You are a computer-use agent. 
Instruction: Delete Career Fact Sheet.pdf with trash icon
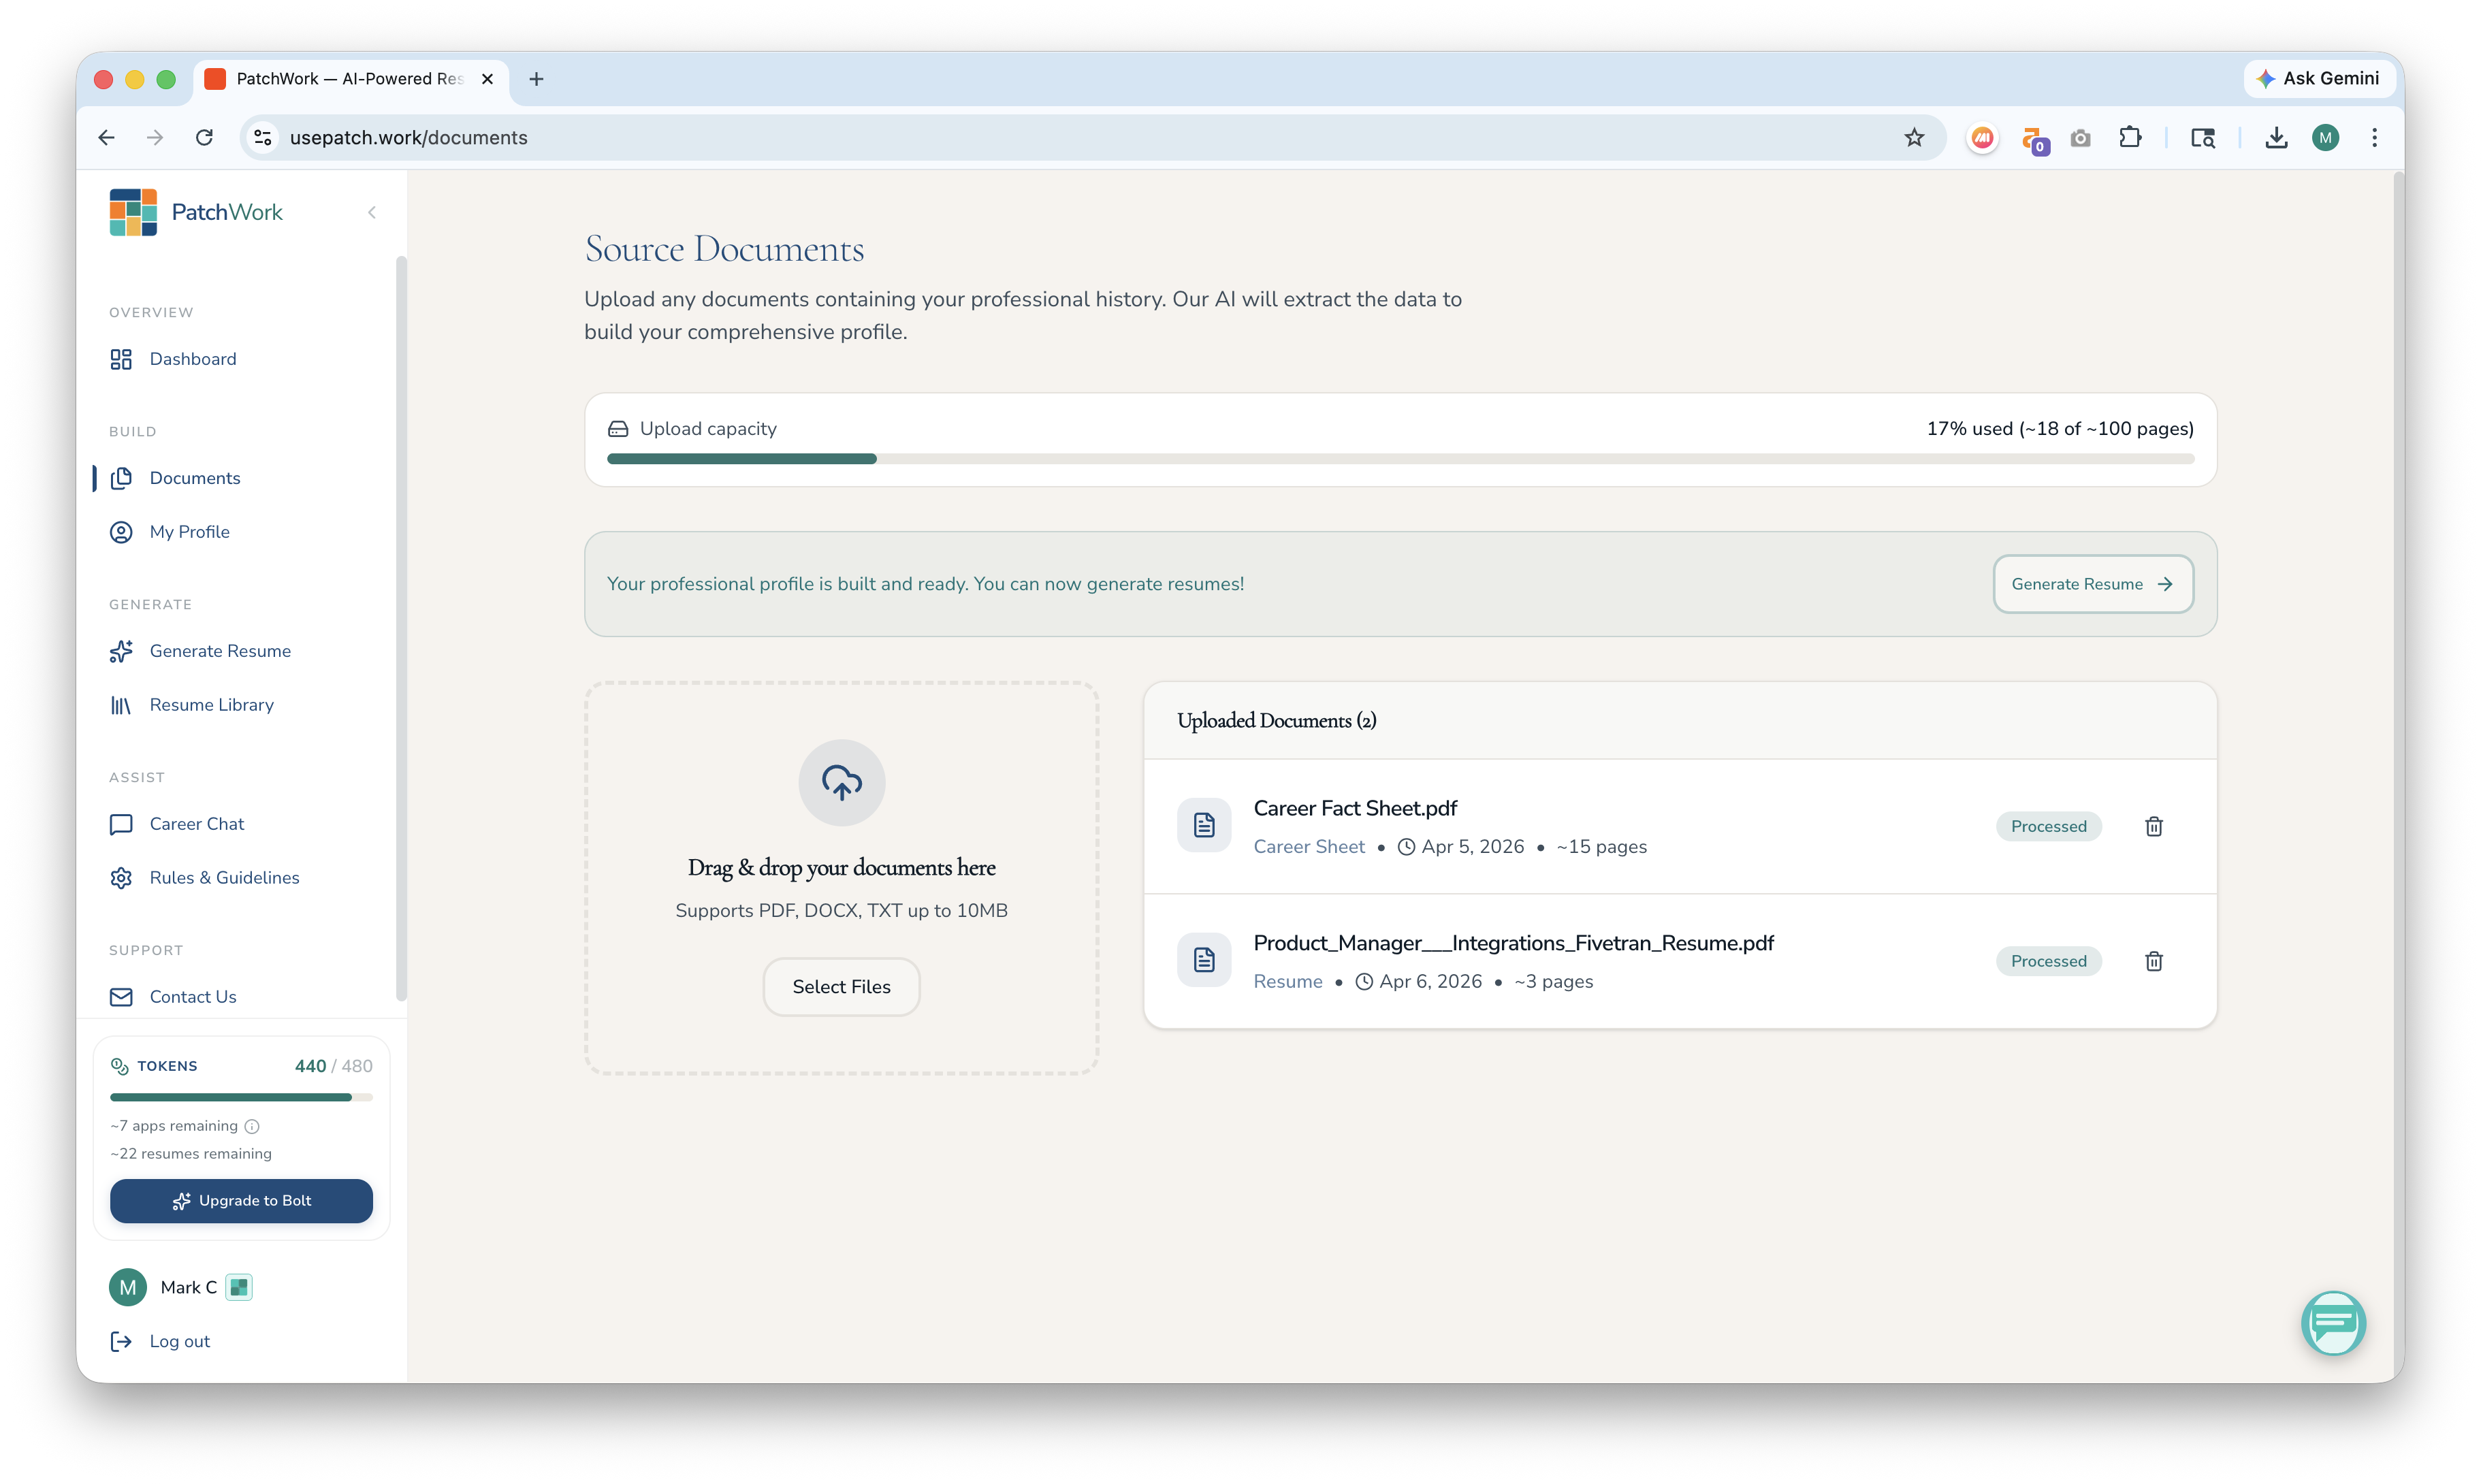coord(2153,826)
